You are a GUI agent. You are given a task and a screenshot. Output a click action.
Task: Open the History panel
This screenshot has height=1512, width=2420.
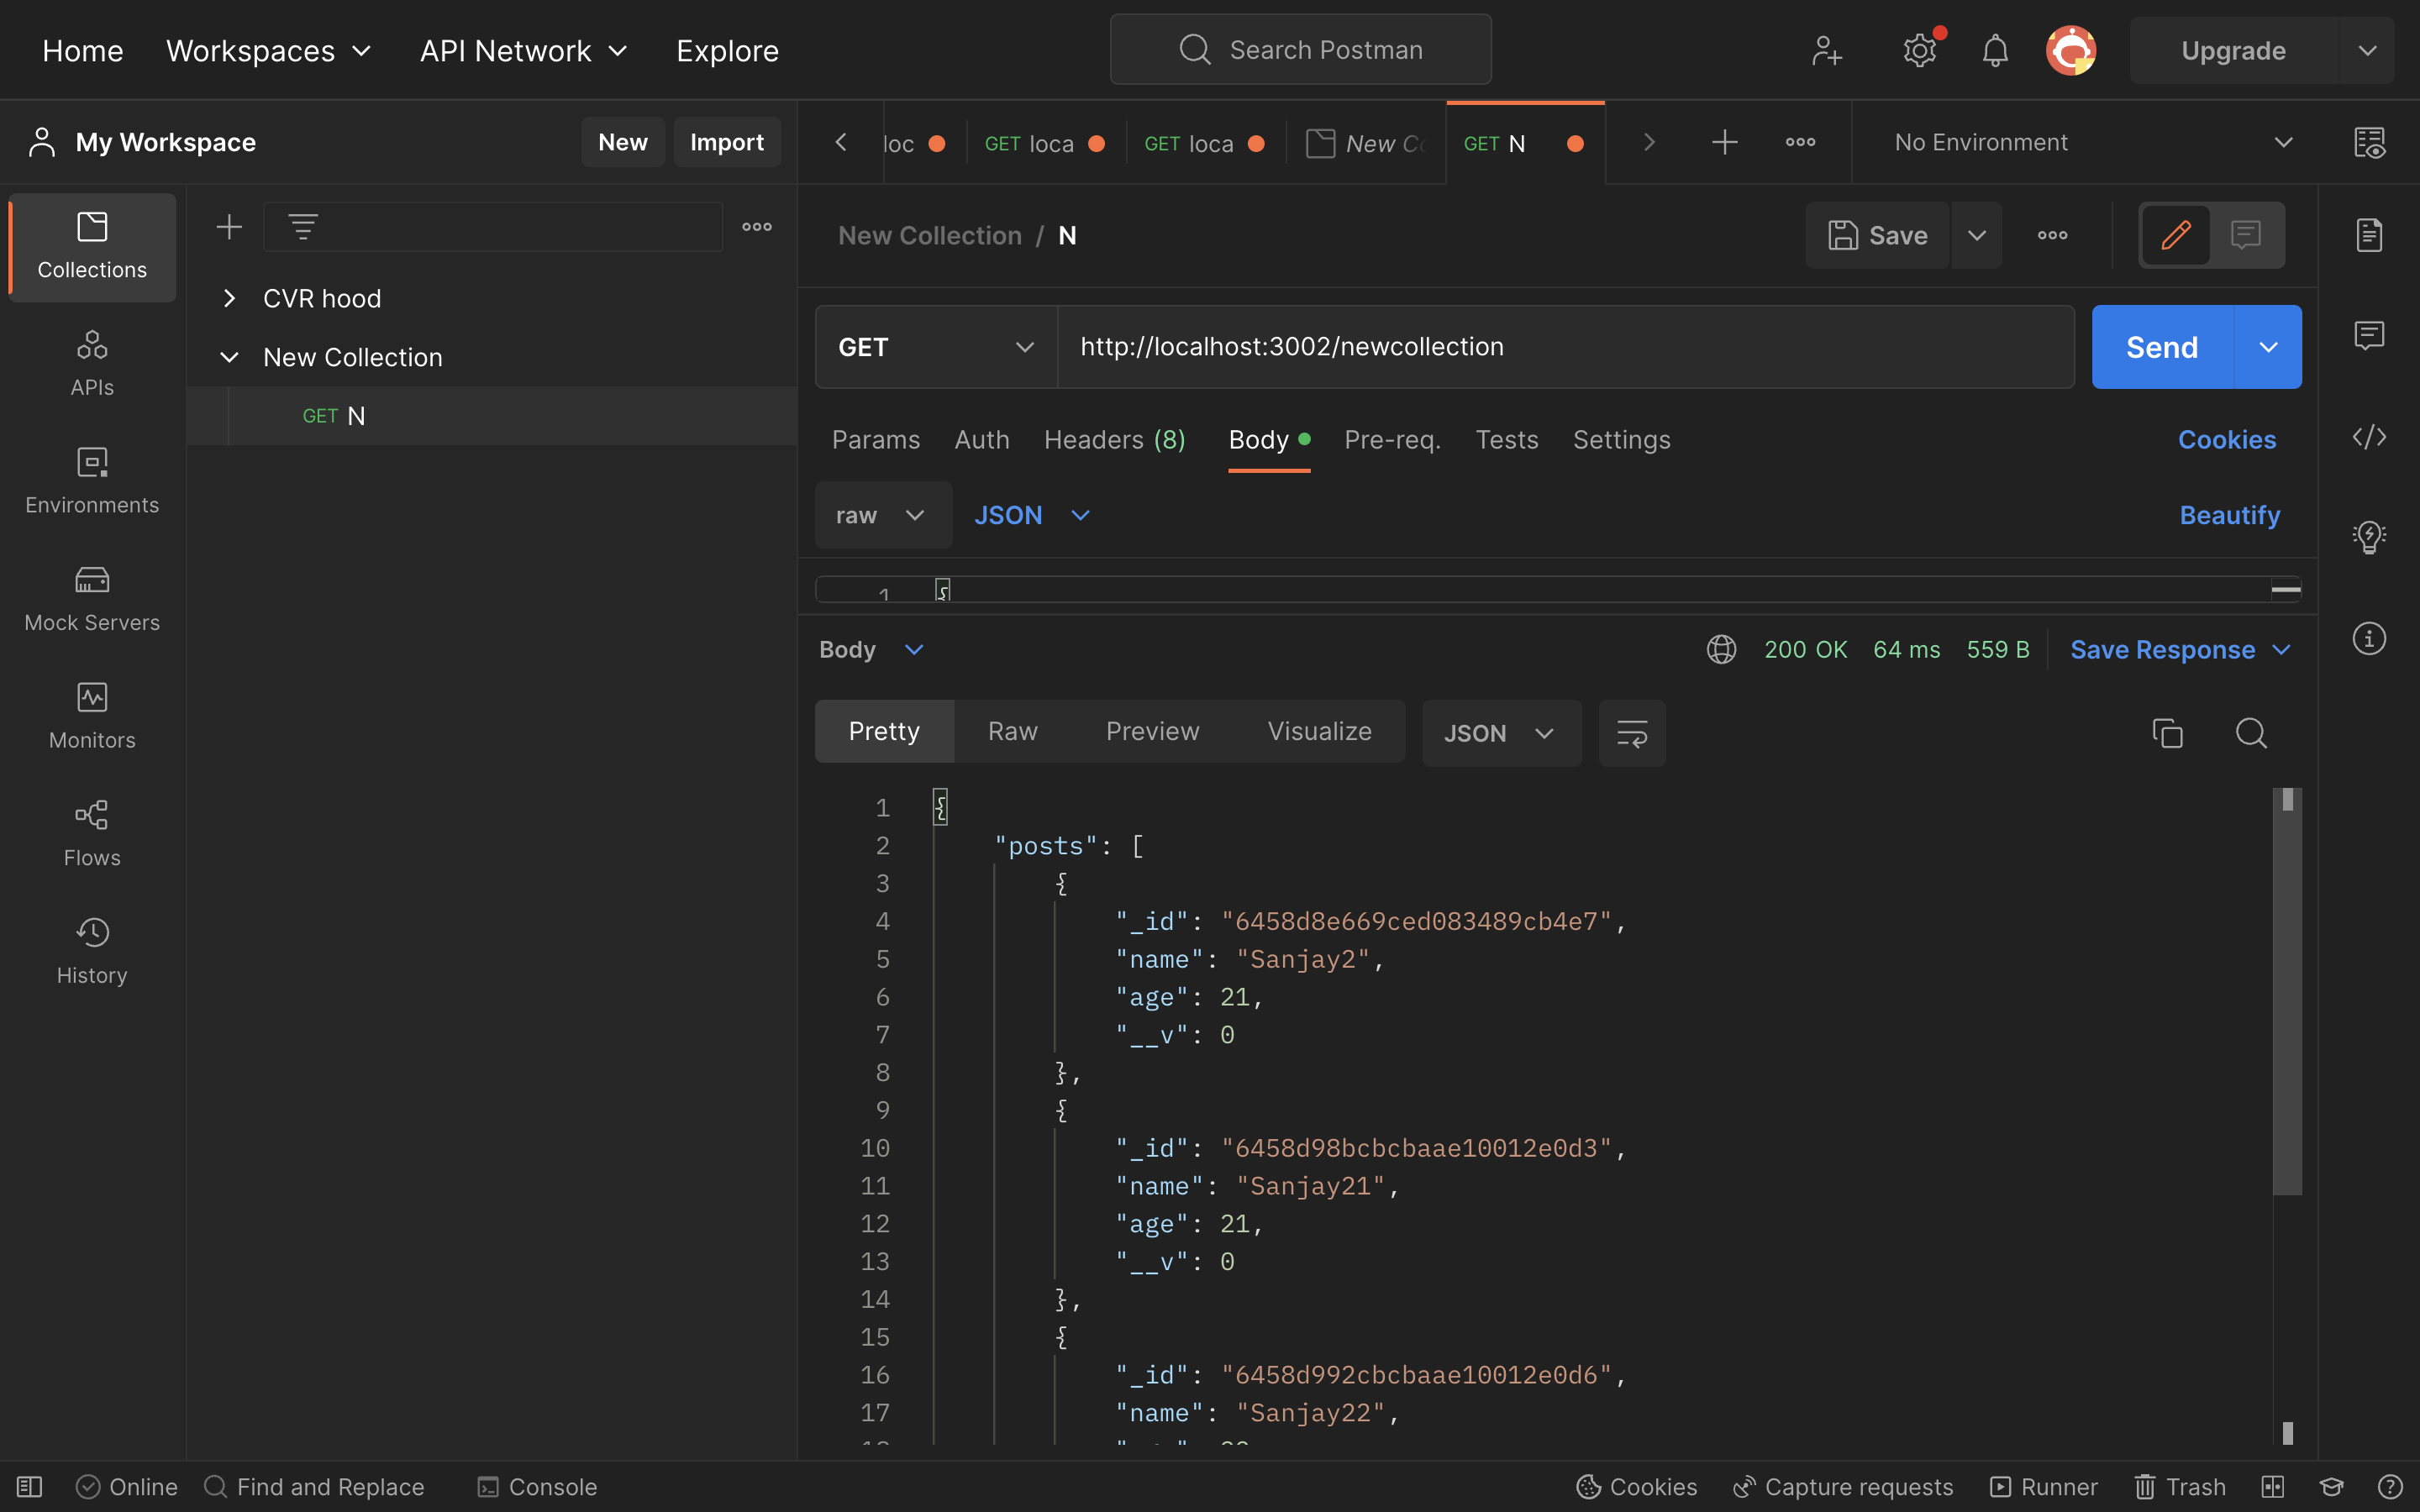click(91, 950)
